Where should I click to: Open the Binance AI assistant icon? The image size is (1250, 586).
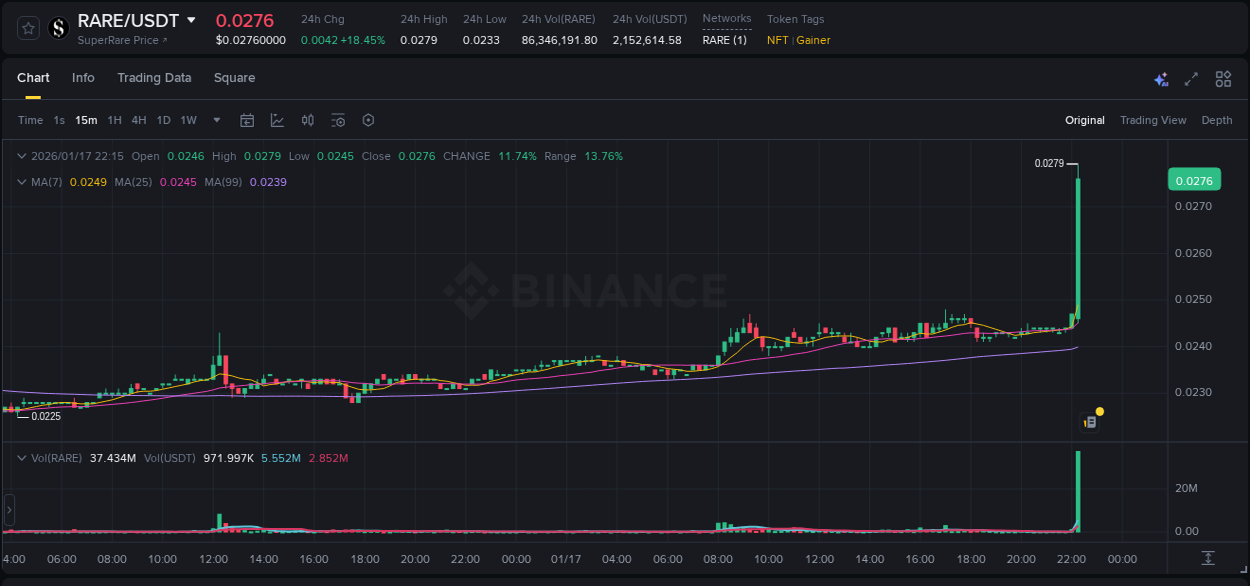coord(1161,79)
